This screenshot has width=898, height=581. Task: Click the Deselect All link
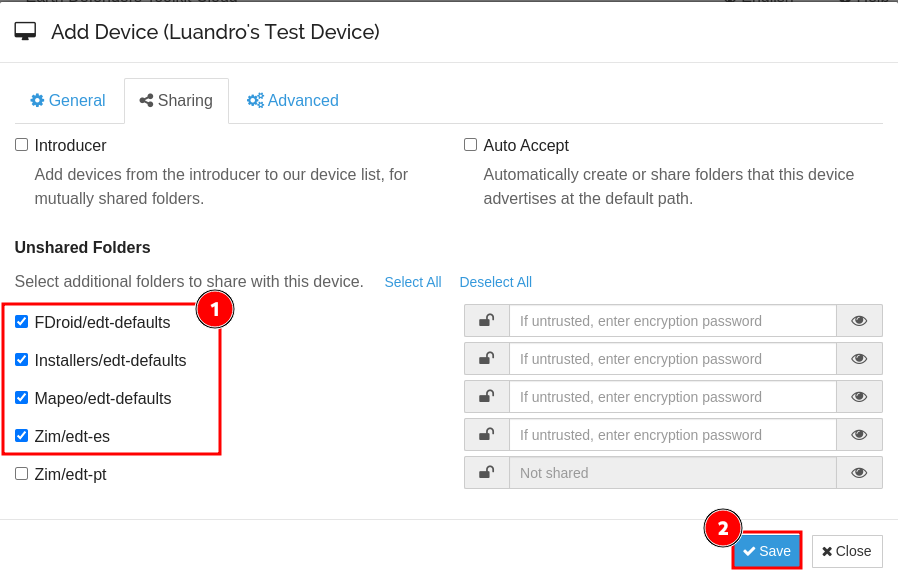tap(495, 282)
